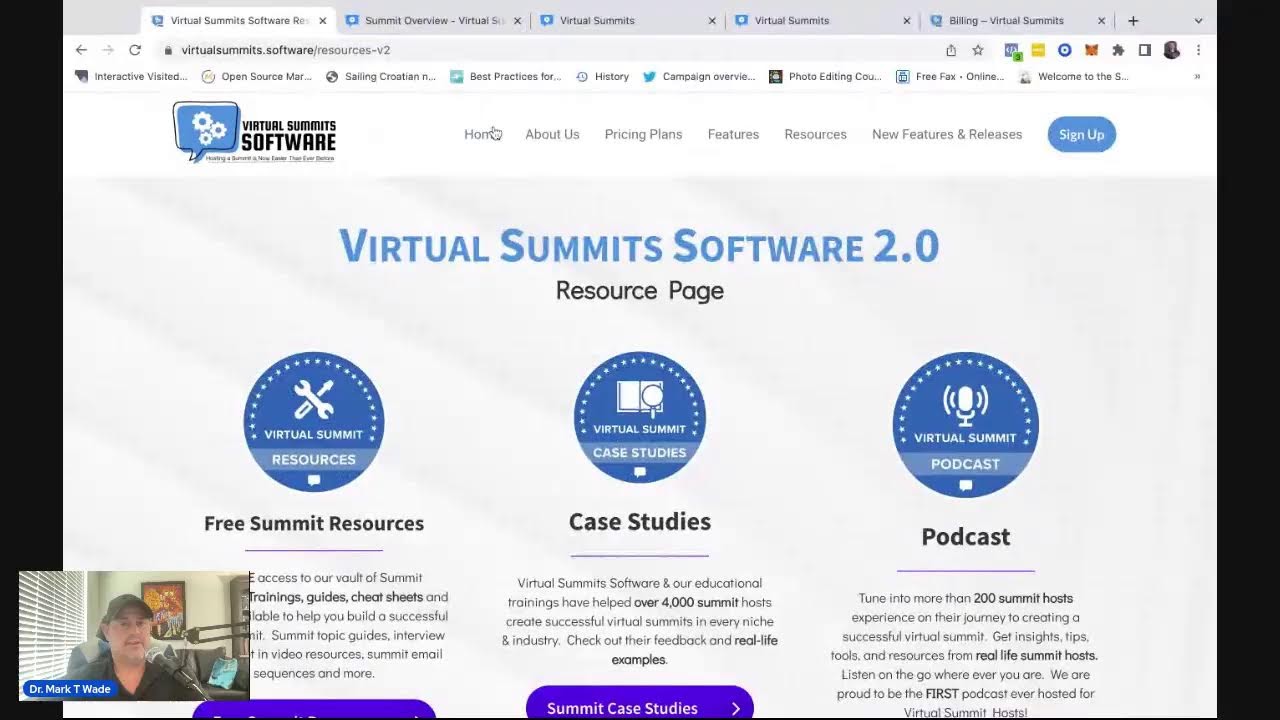Click the Virtual Summit Case Studies badge

640,418
